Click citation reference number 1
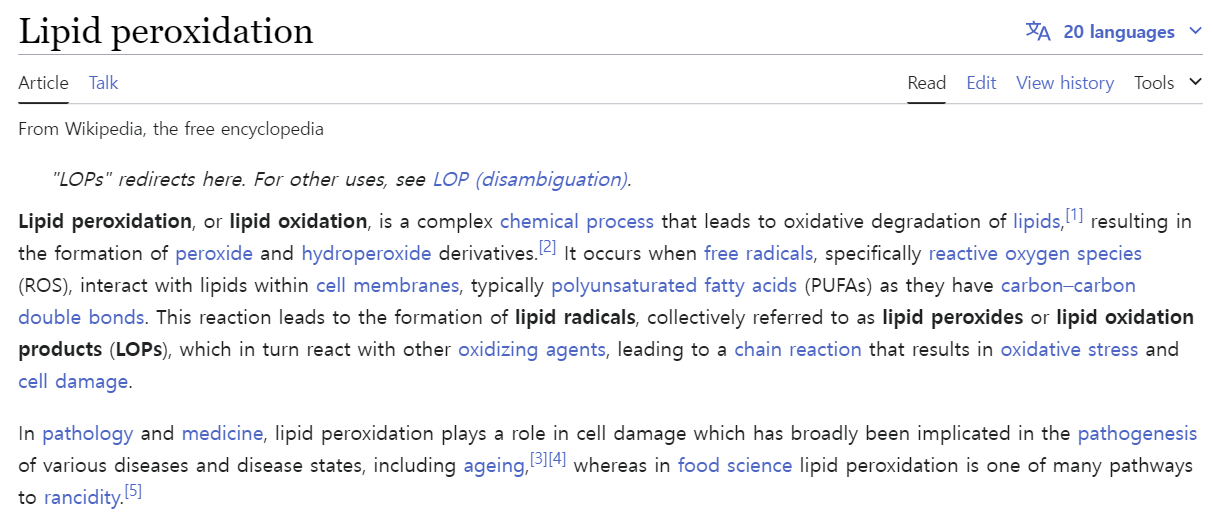 [x=1075, y=215]
